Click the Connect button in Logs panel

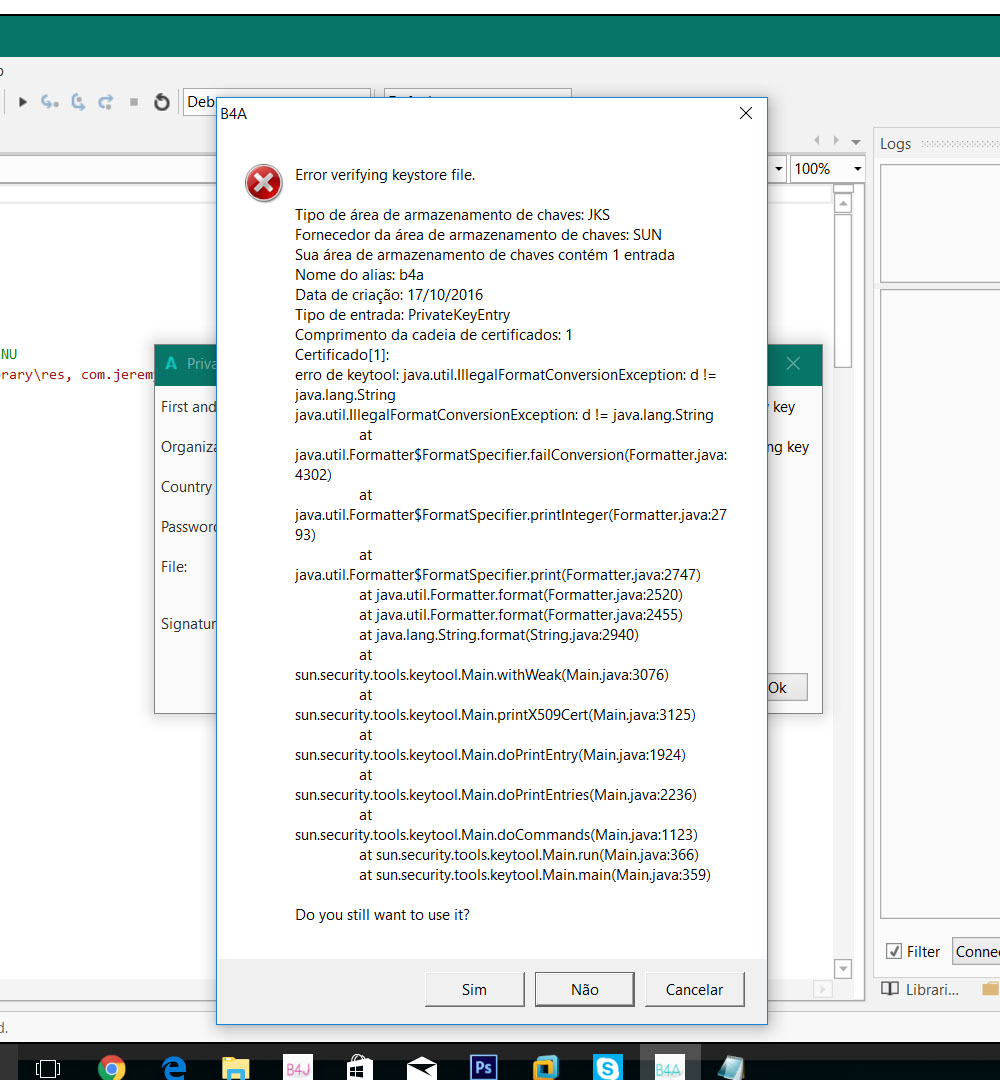pyautogui.click(x=976, y=951)
